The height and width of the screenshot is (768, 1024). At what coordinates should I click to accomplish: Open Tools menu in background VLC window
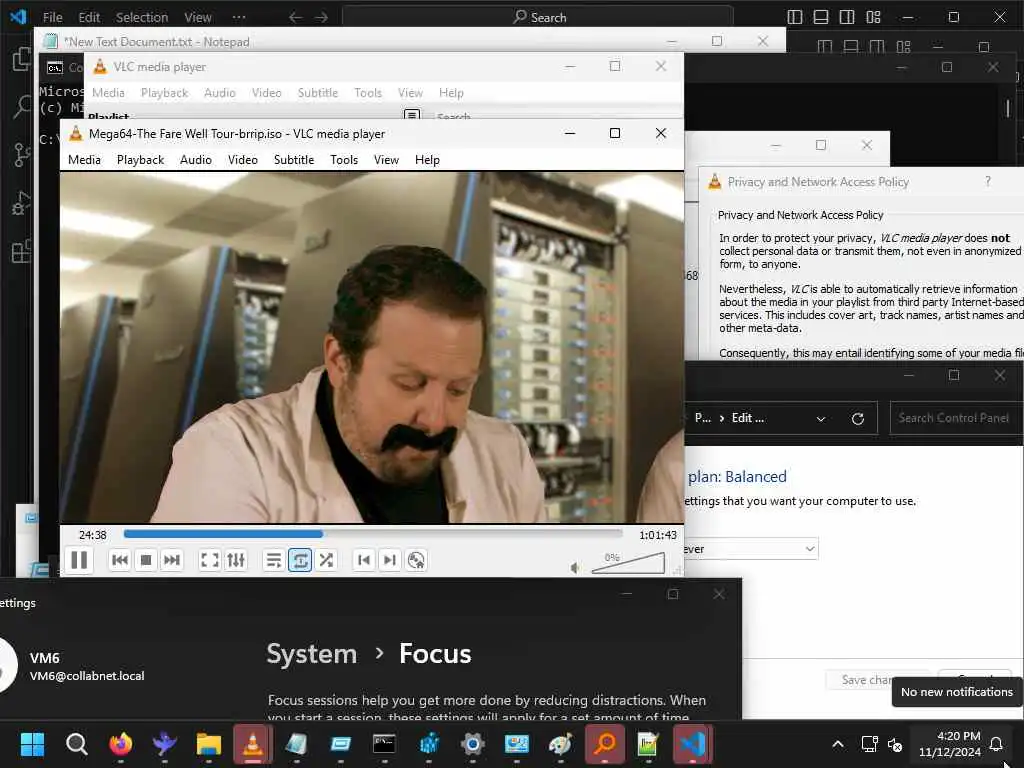(x=368, y=93)
